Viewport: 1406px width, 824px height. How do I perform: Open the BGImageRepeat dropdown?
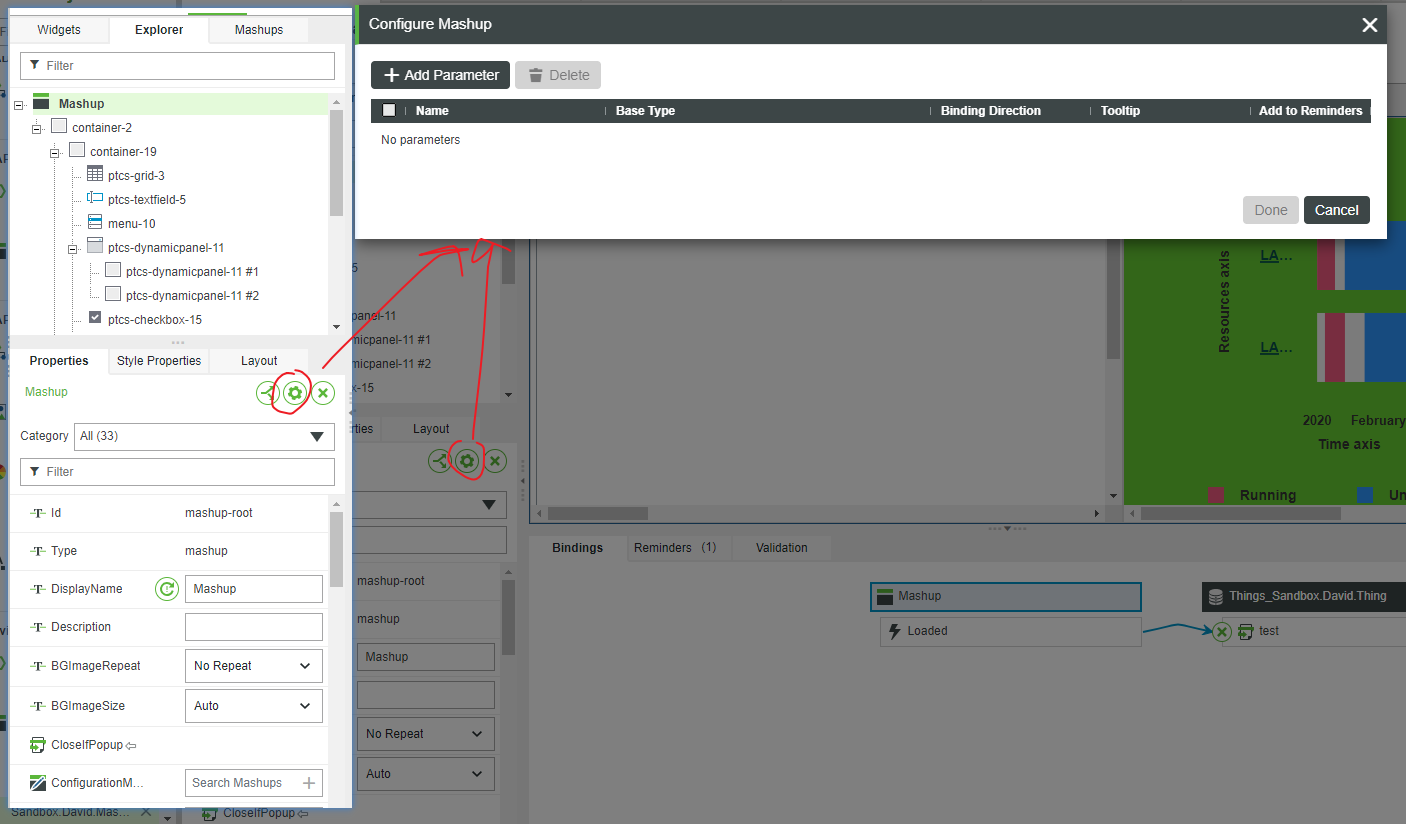pos(253,665)
